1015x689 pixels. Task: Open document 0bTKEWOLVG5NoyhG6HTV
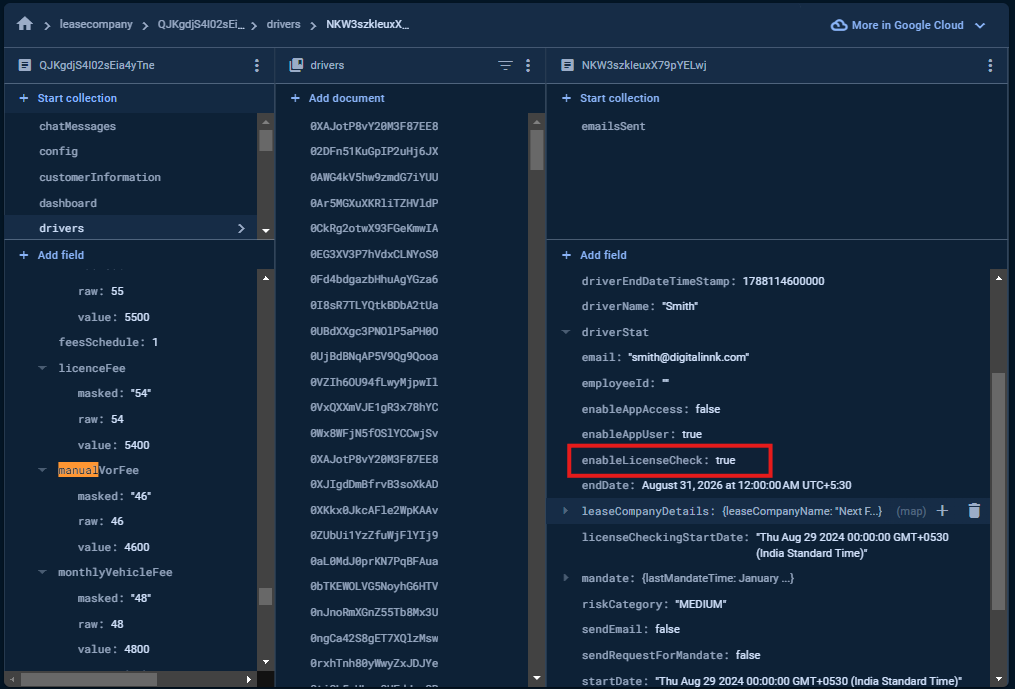[x=374, y=586]
